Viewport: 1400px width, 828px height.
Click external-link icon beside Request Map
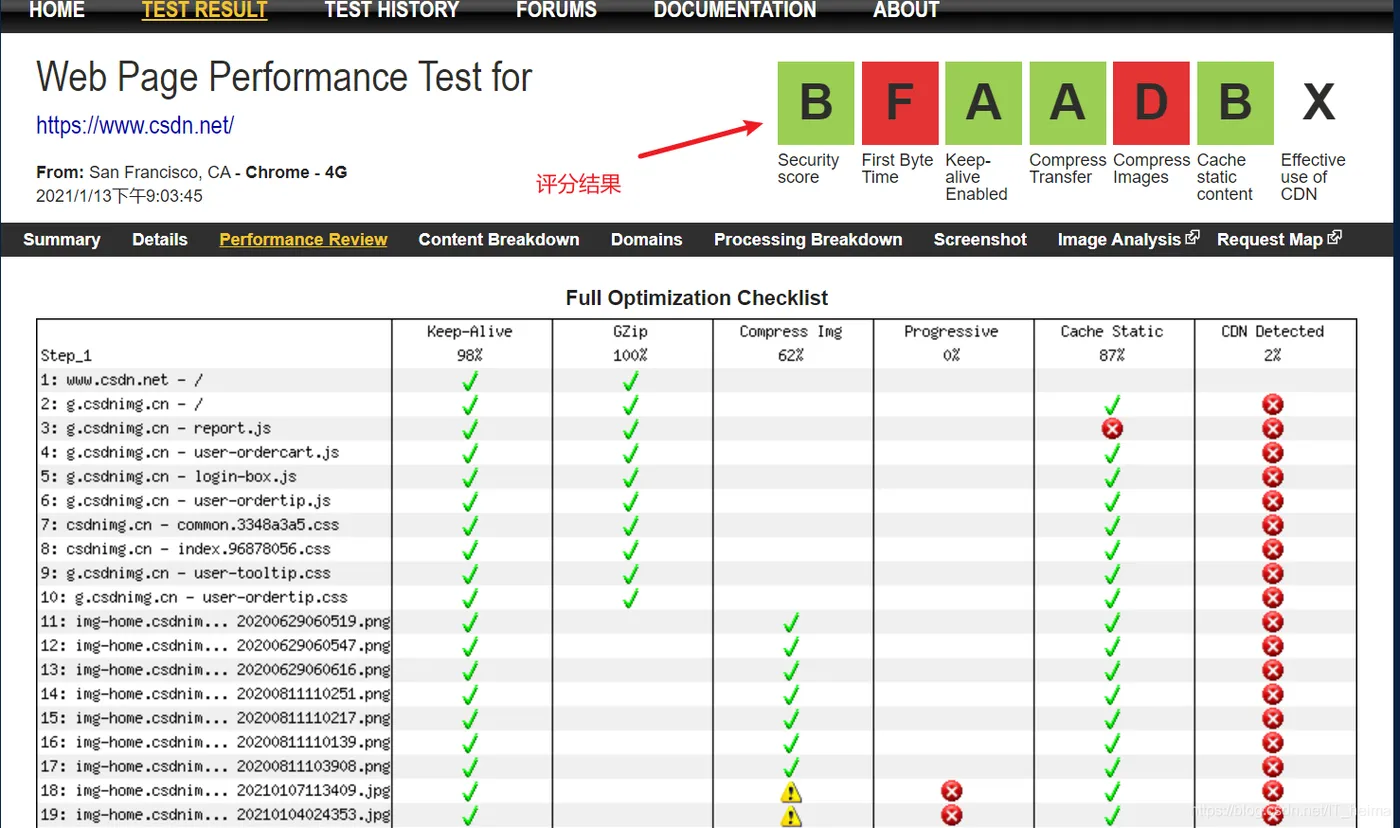pyautogui.click(x=1334, y=238)
